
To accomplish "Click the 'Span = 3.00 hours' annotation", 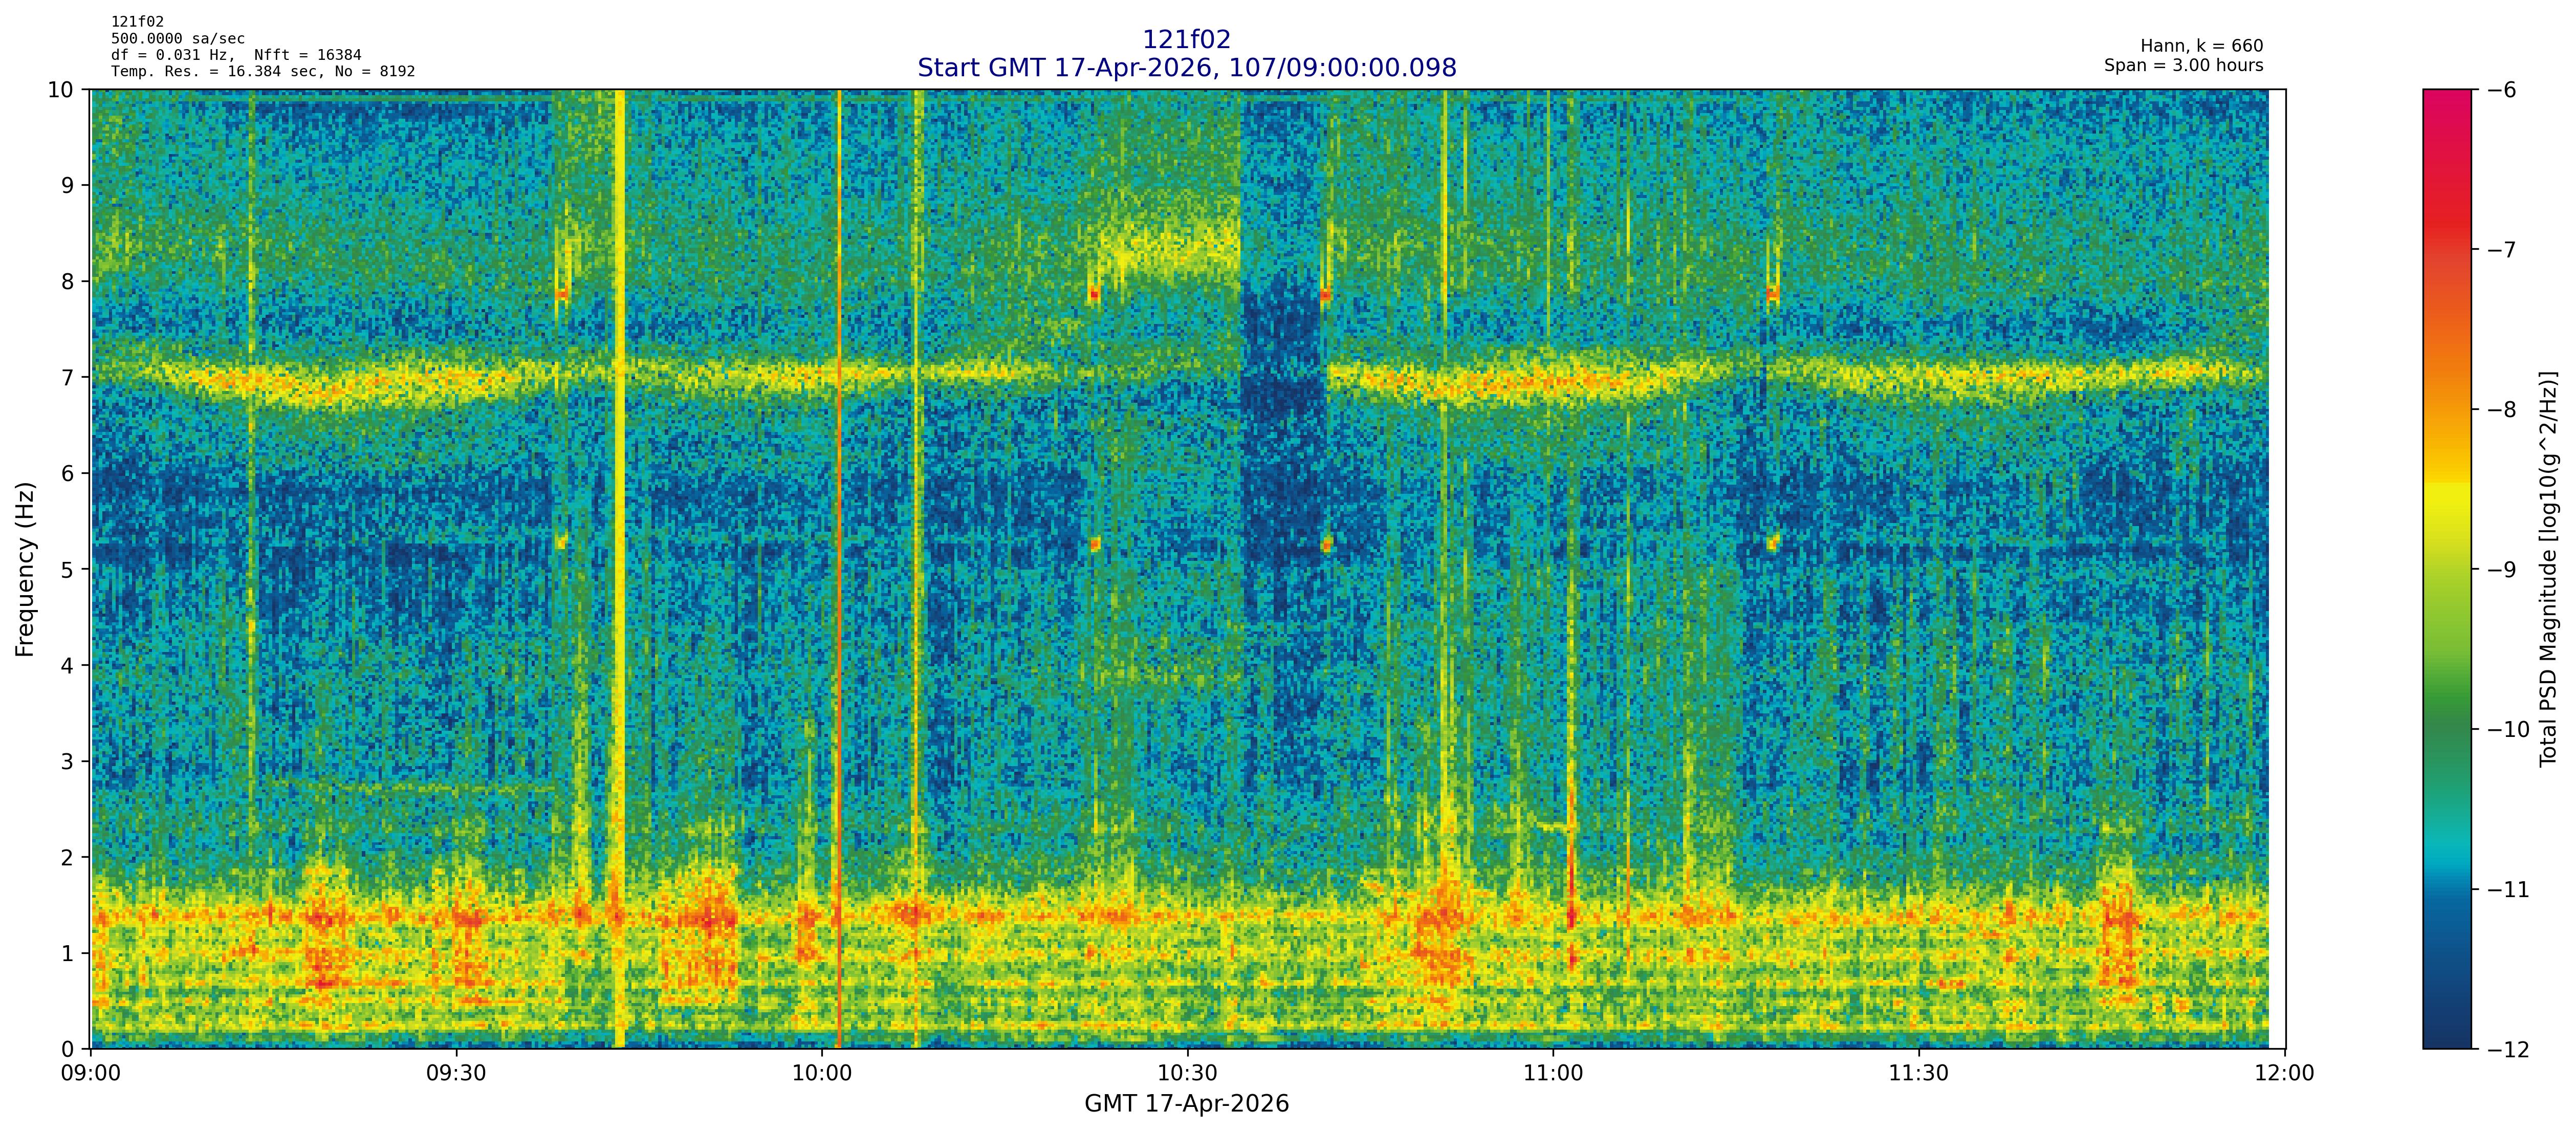I will (2183, 66).
